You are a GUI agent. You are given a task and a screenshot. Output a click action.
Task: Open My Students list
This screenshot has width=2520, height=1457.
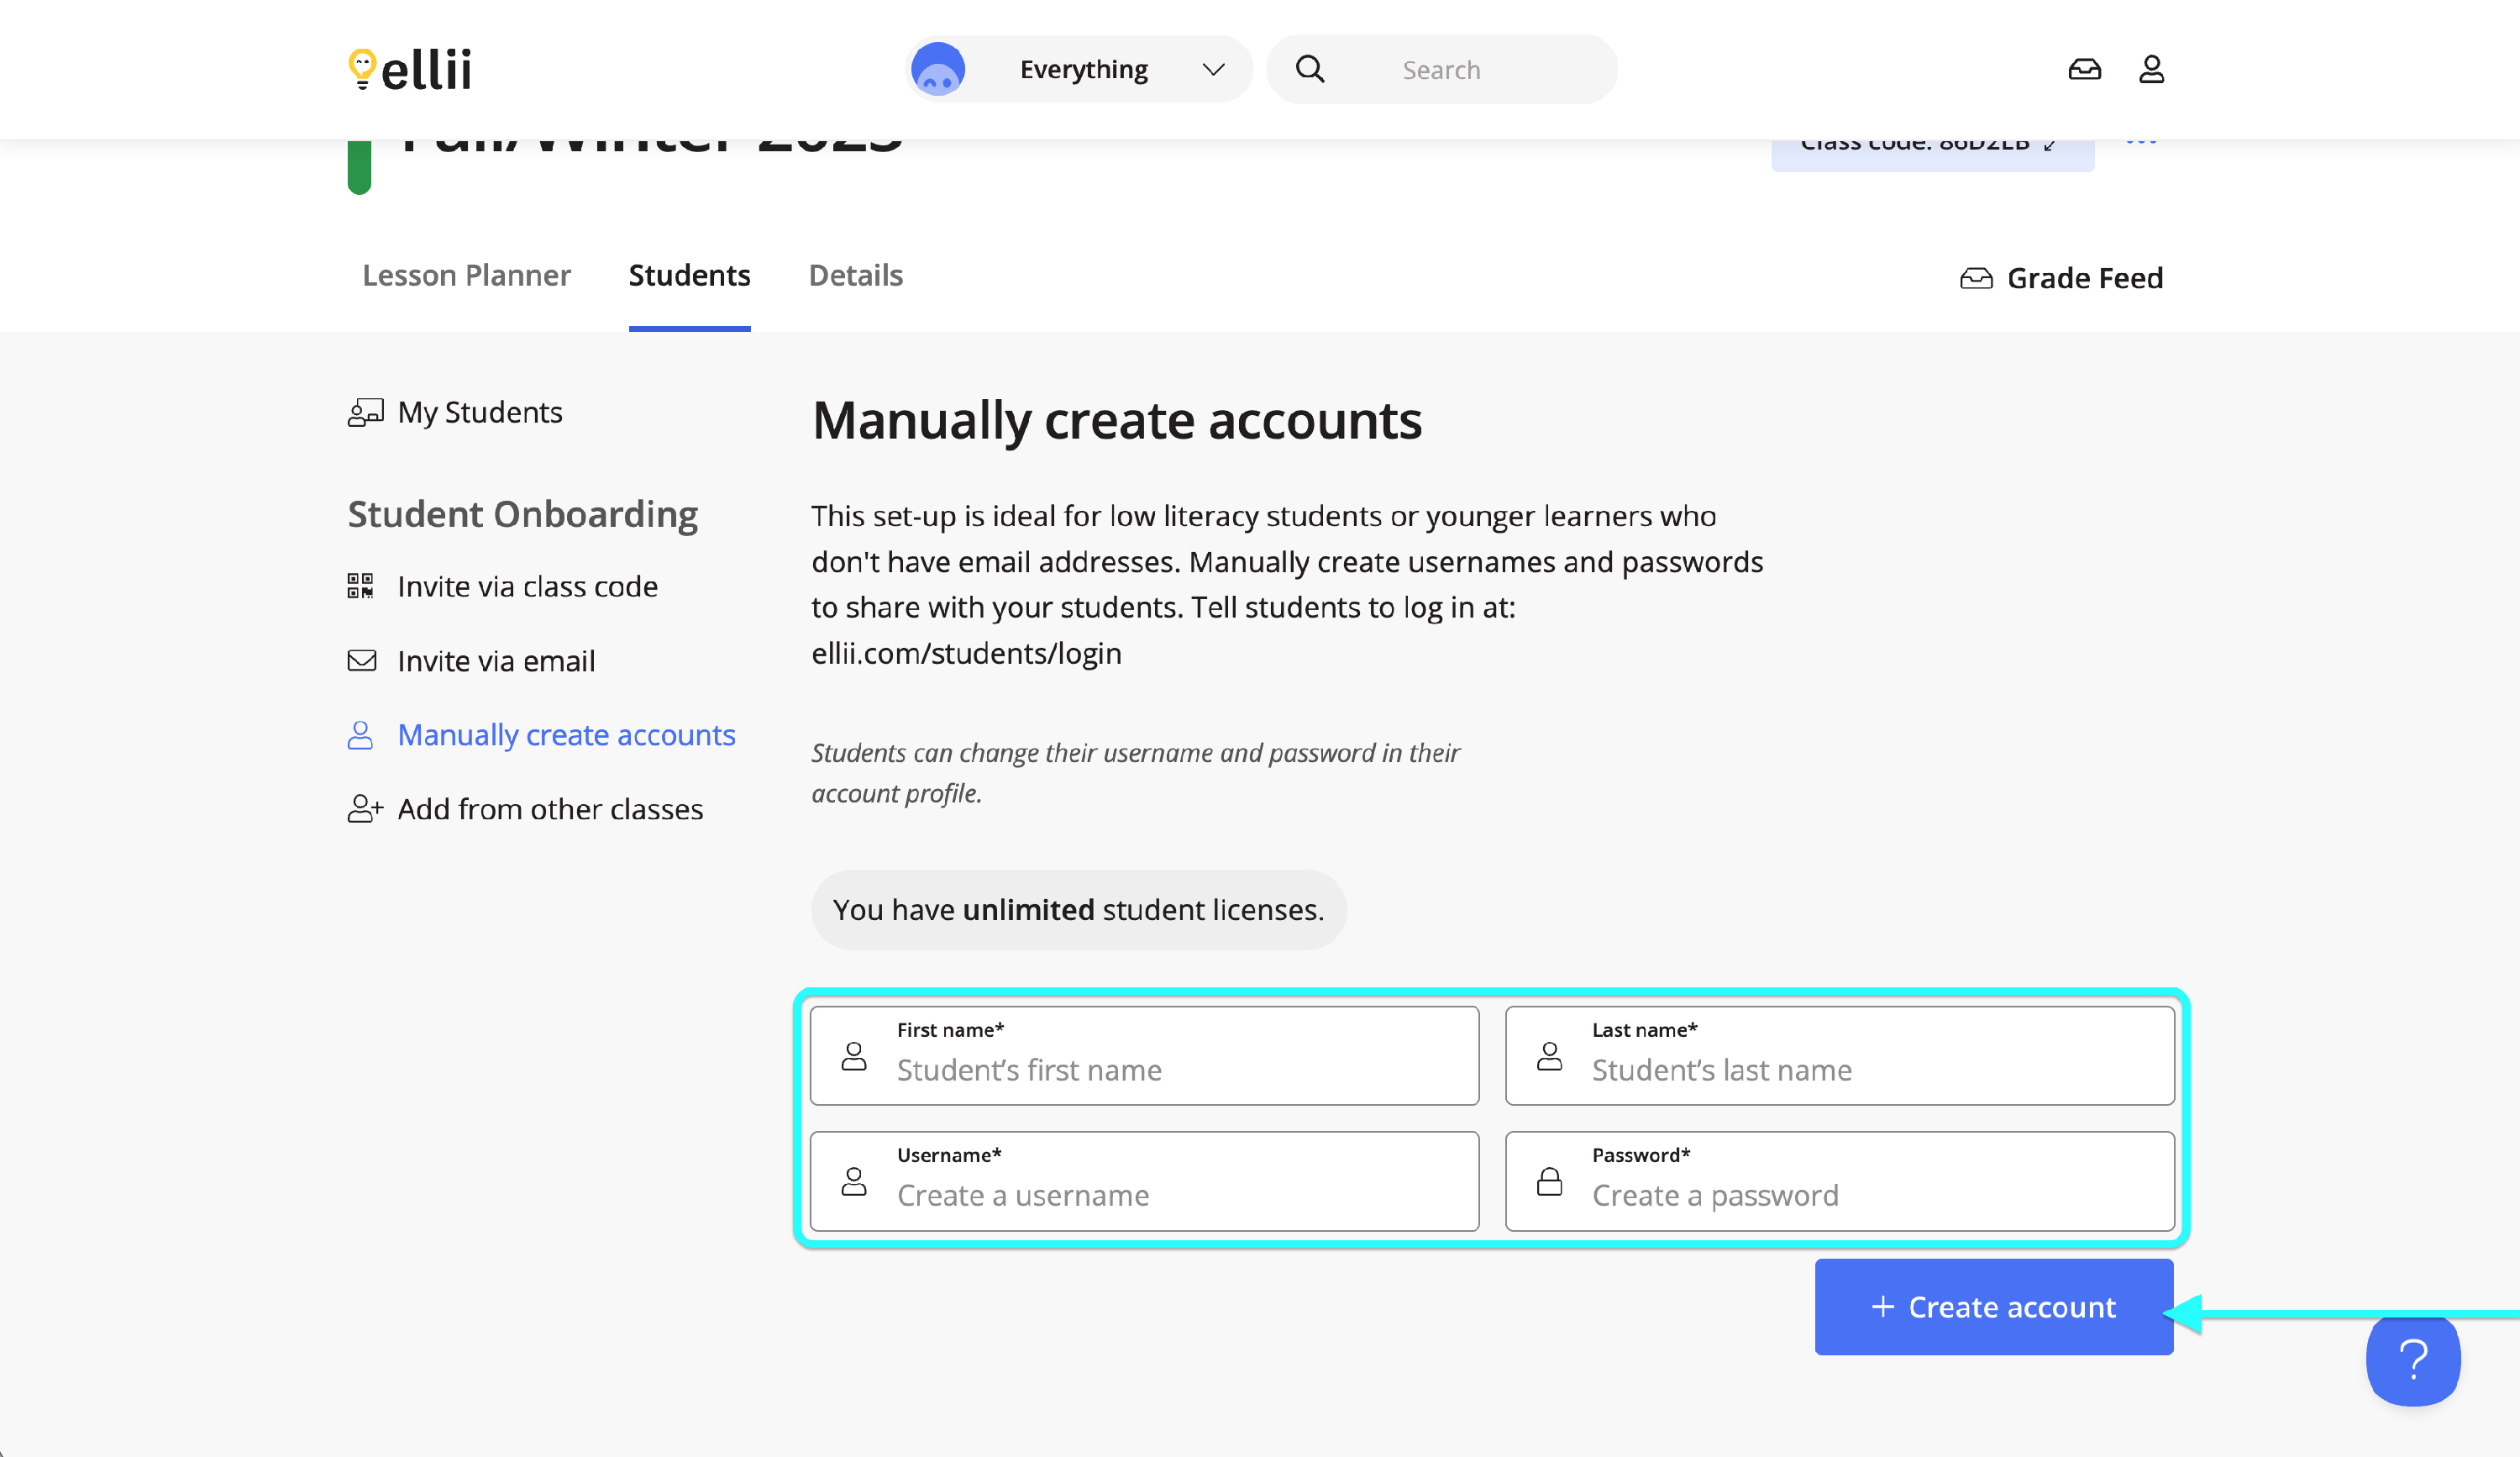point(479,412)
